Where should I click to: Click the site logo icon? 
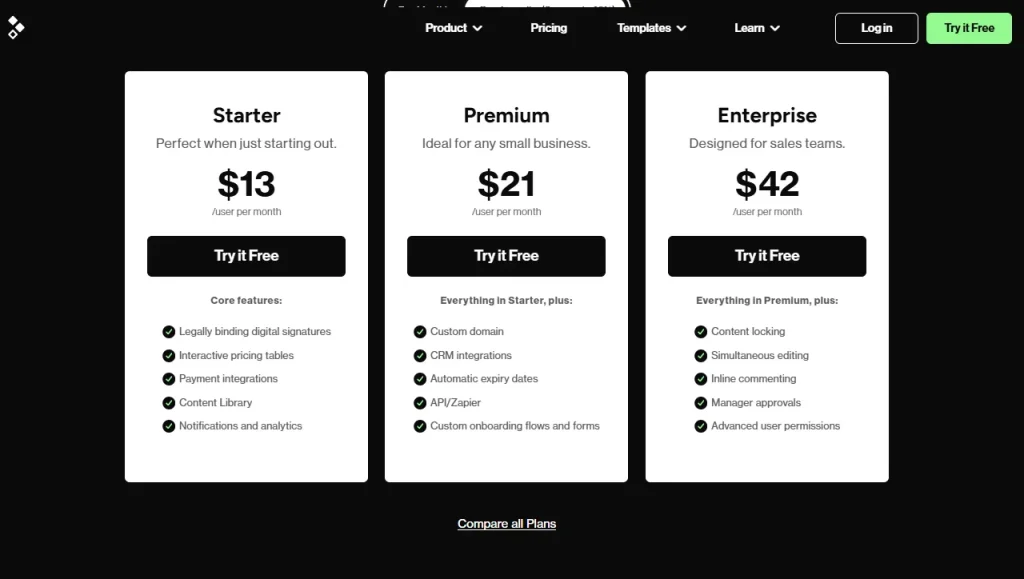click(x=15, y=27)
